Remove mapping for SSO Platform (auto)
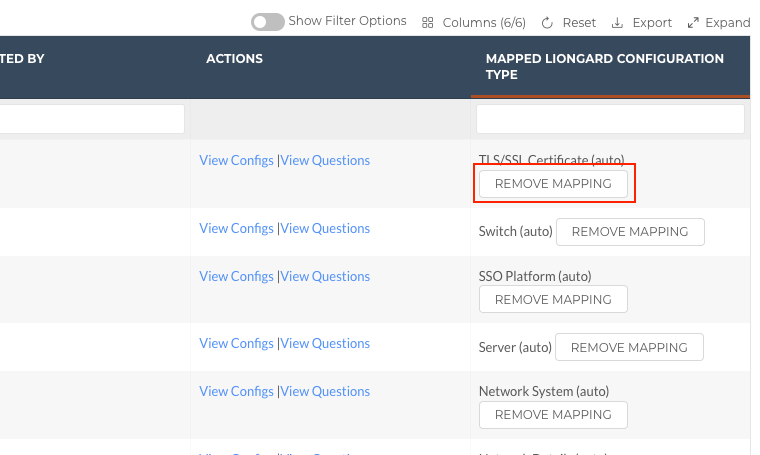This screenshot has height=455, width=760. click(x=553, y=299)
